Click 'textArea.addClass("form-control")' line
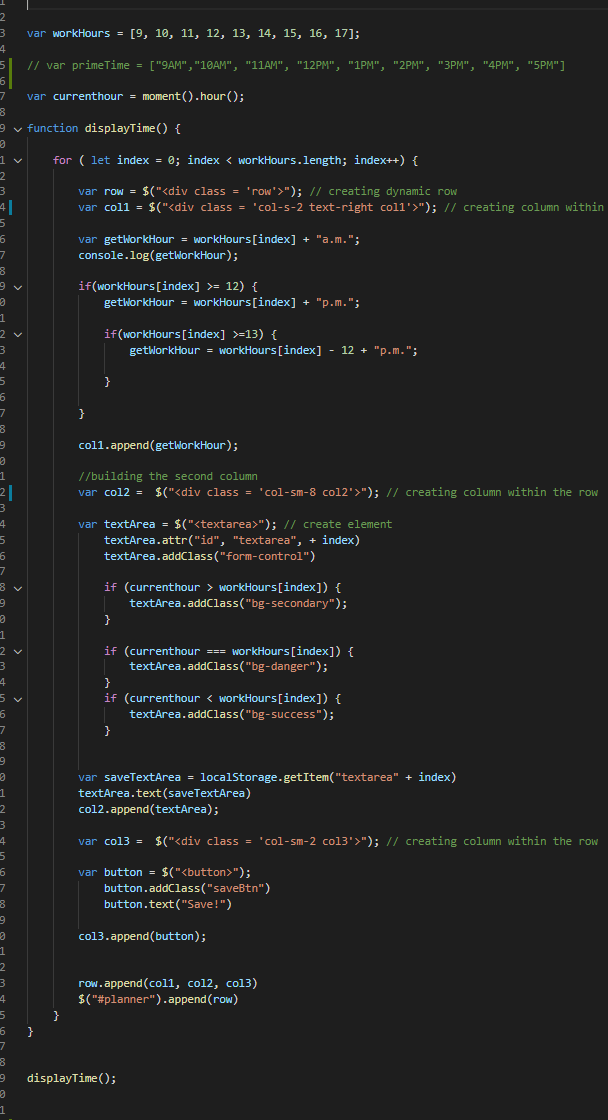This screenshot has width=608, height=1120. click(209, 556)
